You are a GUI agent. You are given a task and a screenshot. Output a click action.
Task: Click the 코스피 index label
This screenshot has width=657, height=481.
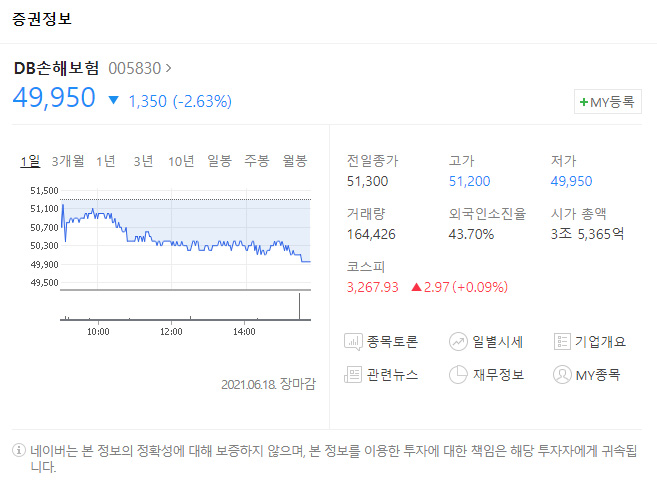[x=366, y=267]
